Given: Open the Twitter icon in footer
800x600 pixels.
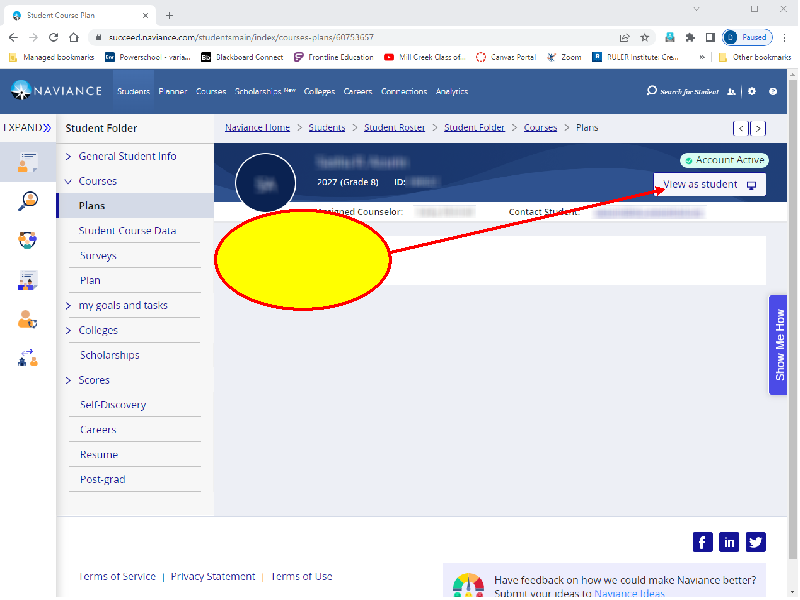Looking at the screenshot, I should coord(756,542).
